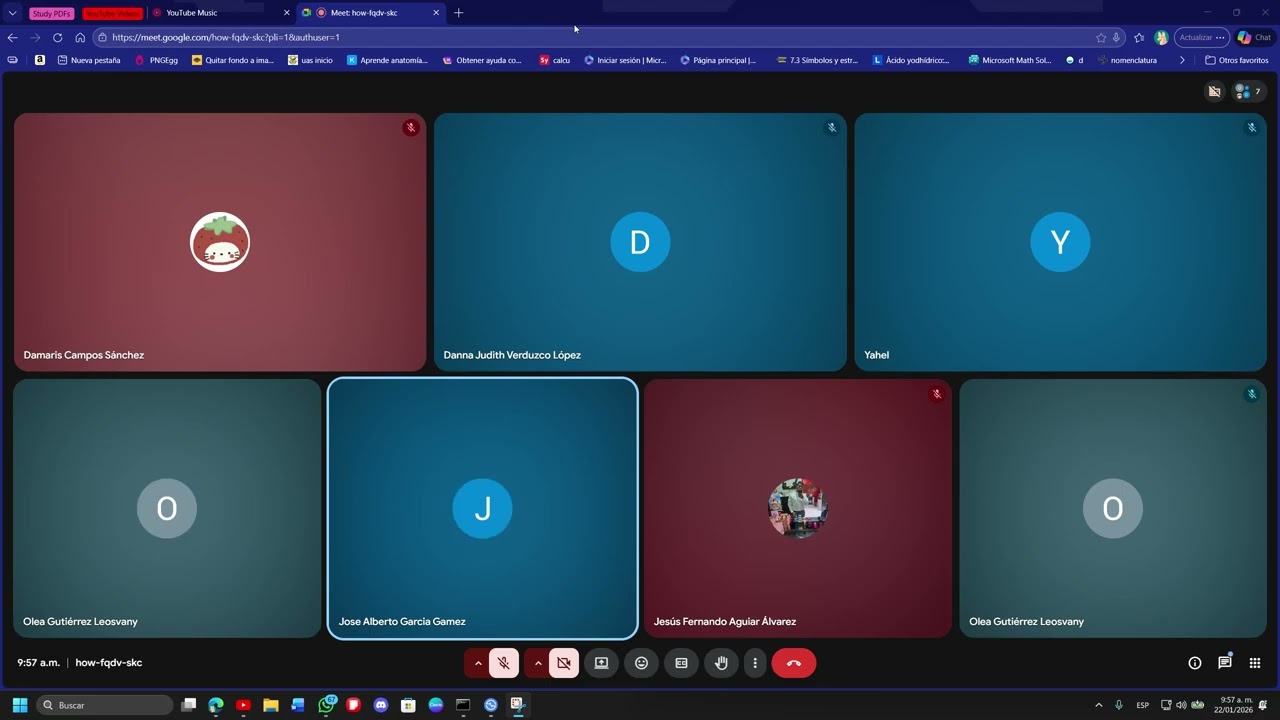The height and width of the screenshot is (720, 1280).
Task: Open the clock showing 22/01/2026
Action: [1233, 705]
